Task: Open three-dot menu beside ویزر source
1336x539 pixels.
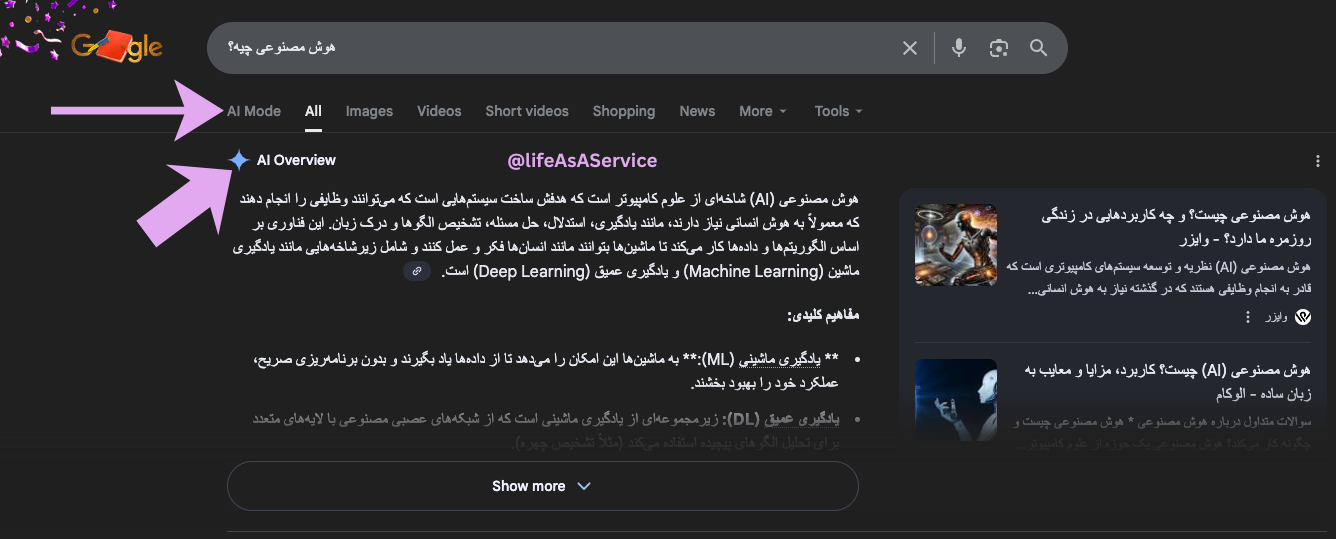Action: click(x=1248, y=317)
